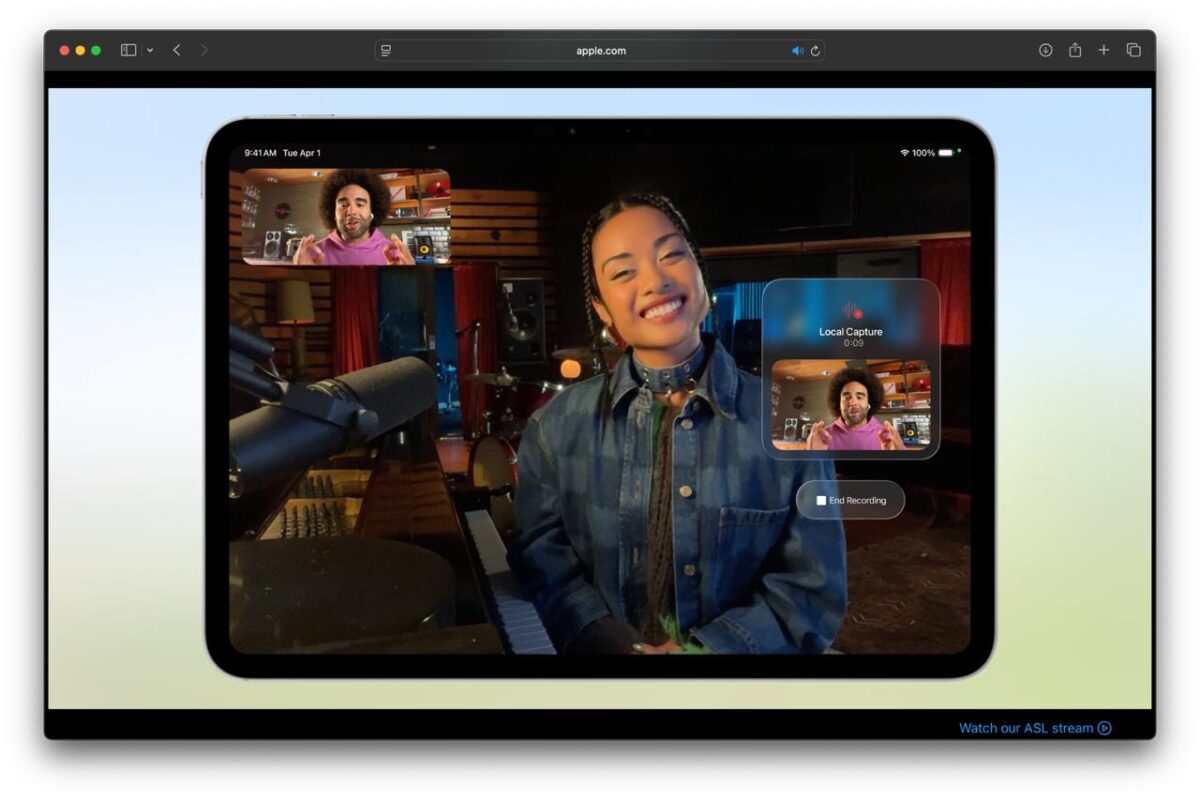Open the forward navigation history

205,49
